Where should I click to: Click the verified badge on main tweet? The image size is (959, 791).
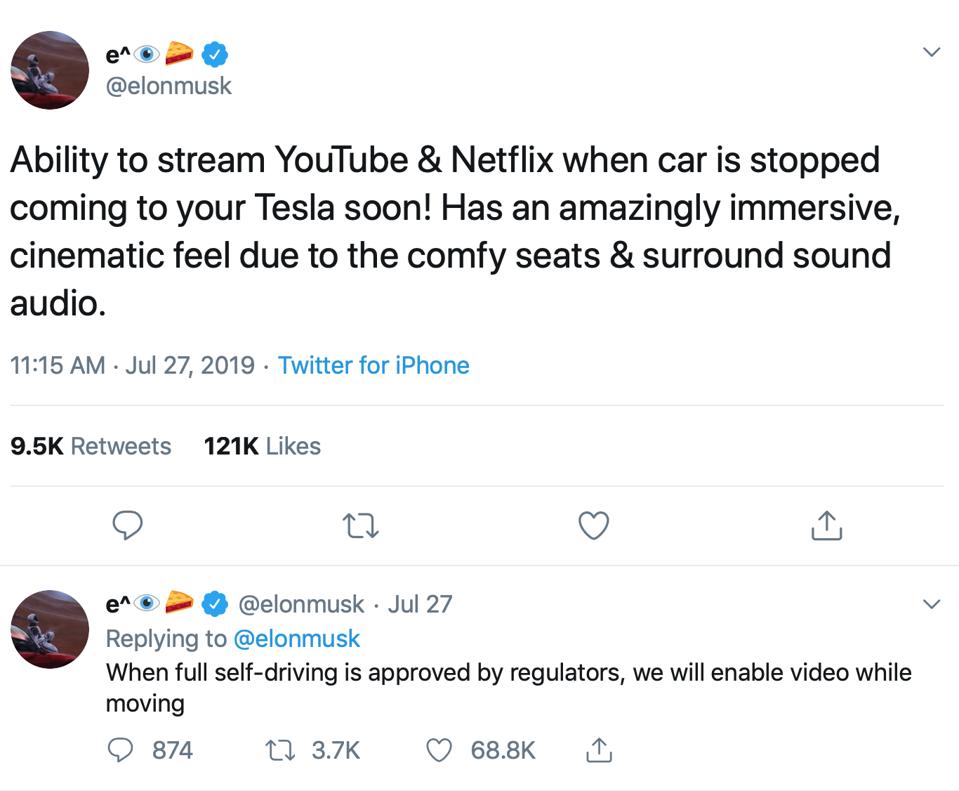[x=217, y=52]
